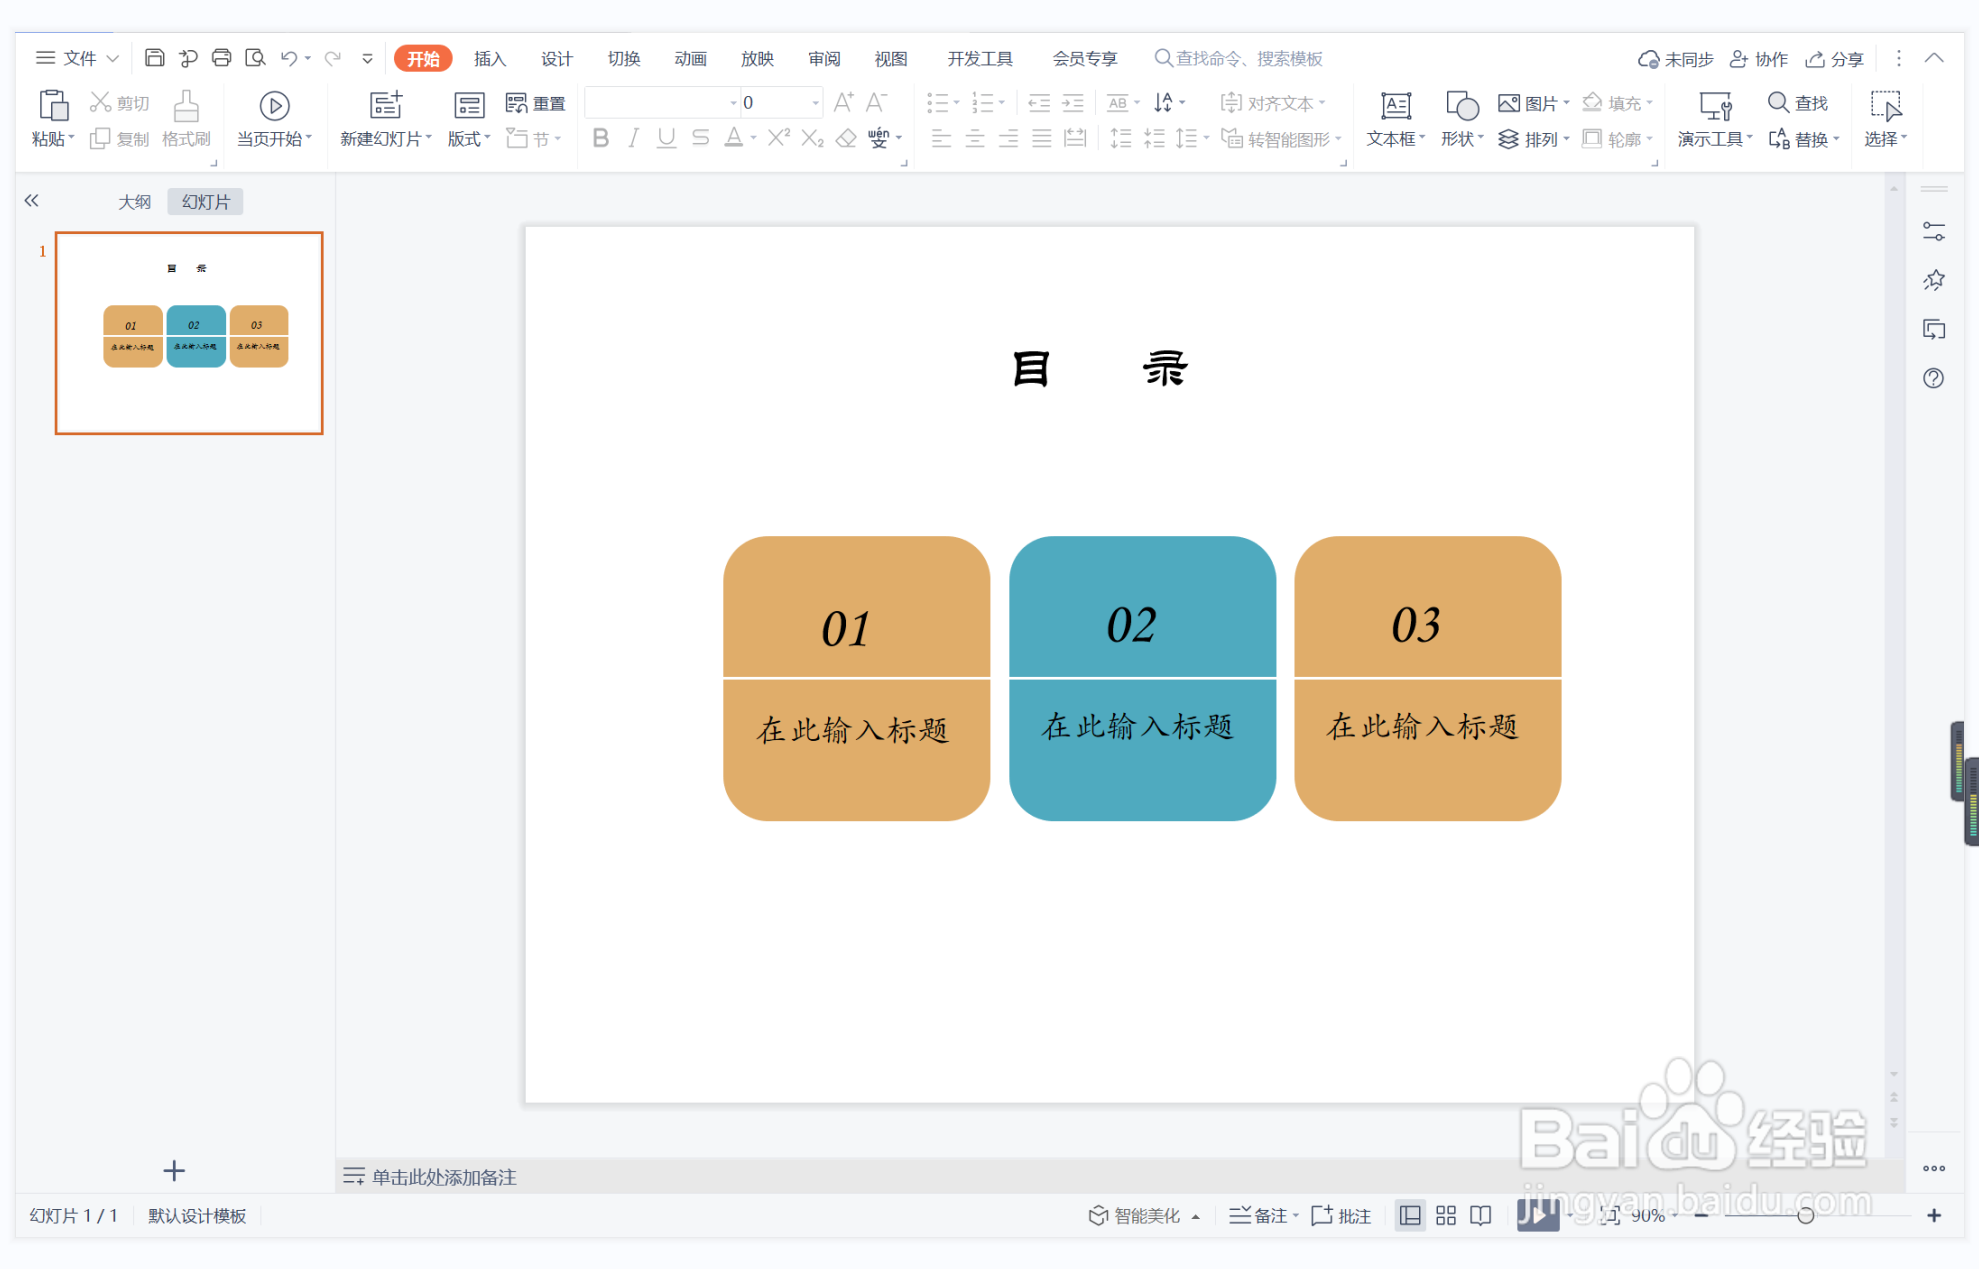Click the Save icon in quick access bar
This screenshot has width=1979, height=1269.
[x=154, y=58]
